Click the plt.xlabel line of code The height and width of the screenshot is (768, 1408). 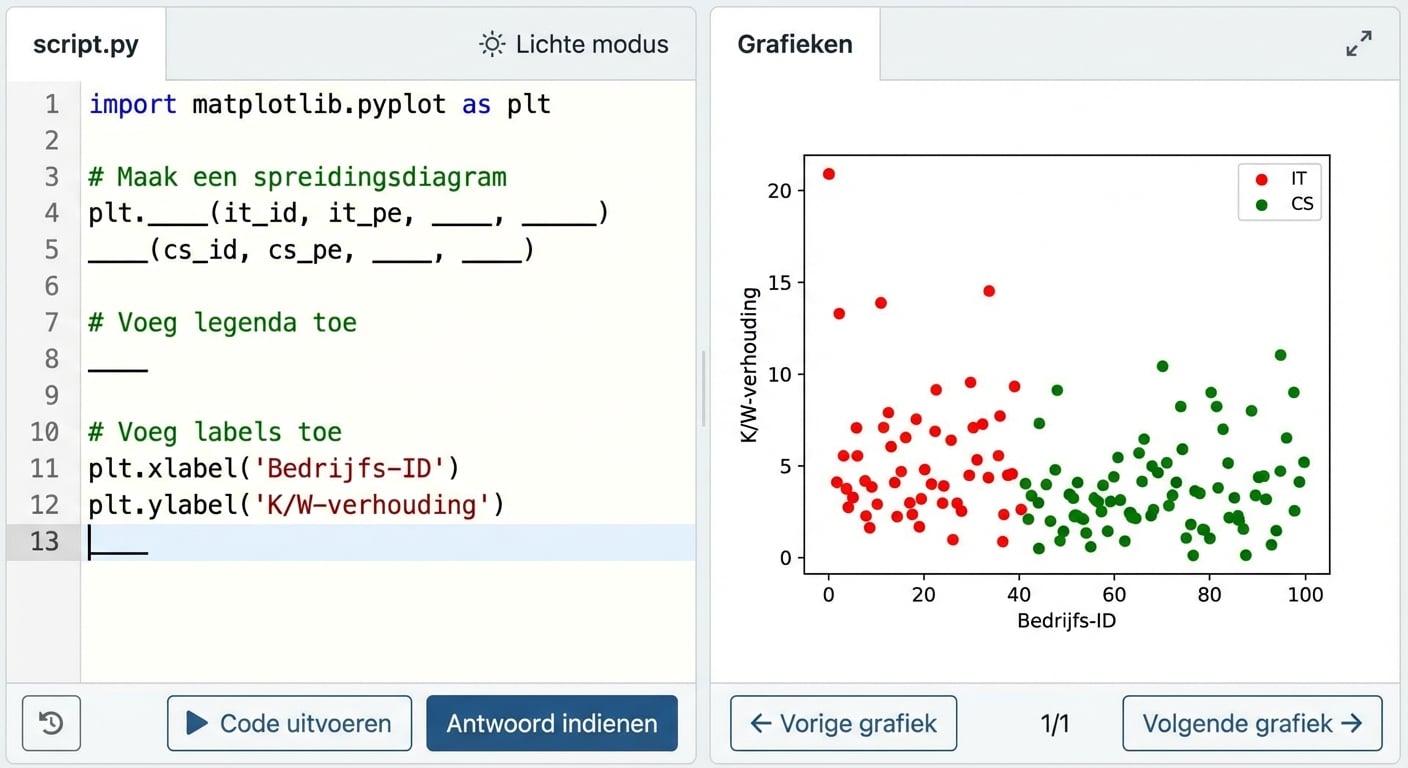click(x=273, y=468)
